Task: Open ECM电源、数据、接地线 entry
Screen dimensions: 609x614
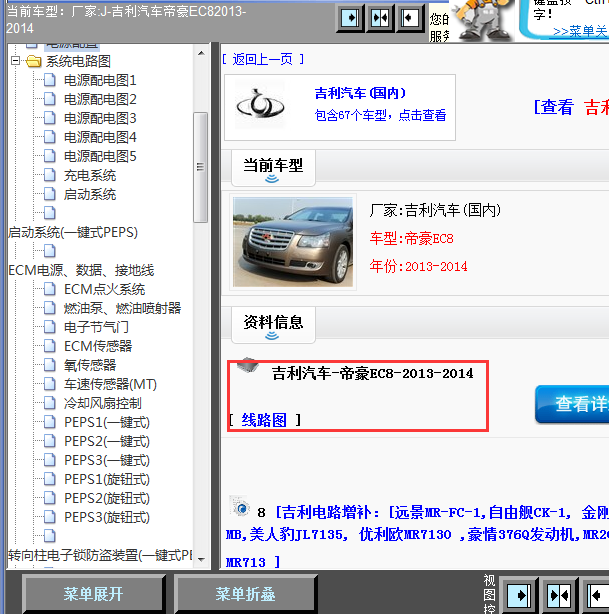Action: coord(81,270)
